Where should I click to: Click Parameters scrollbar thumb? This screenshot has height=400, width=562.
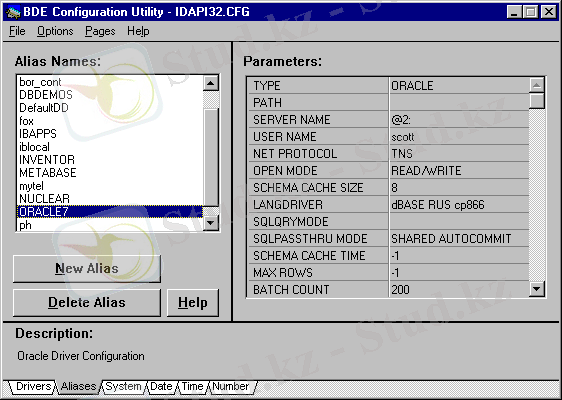pos(537,101)
